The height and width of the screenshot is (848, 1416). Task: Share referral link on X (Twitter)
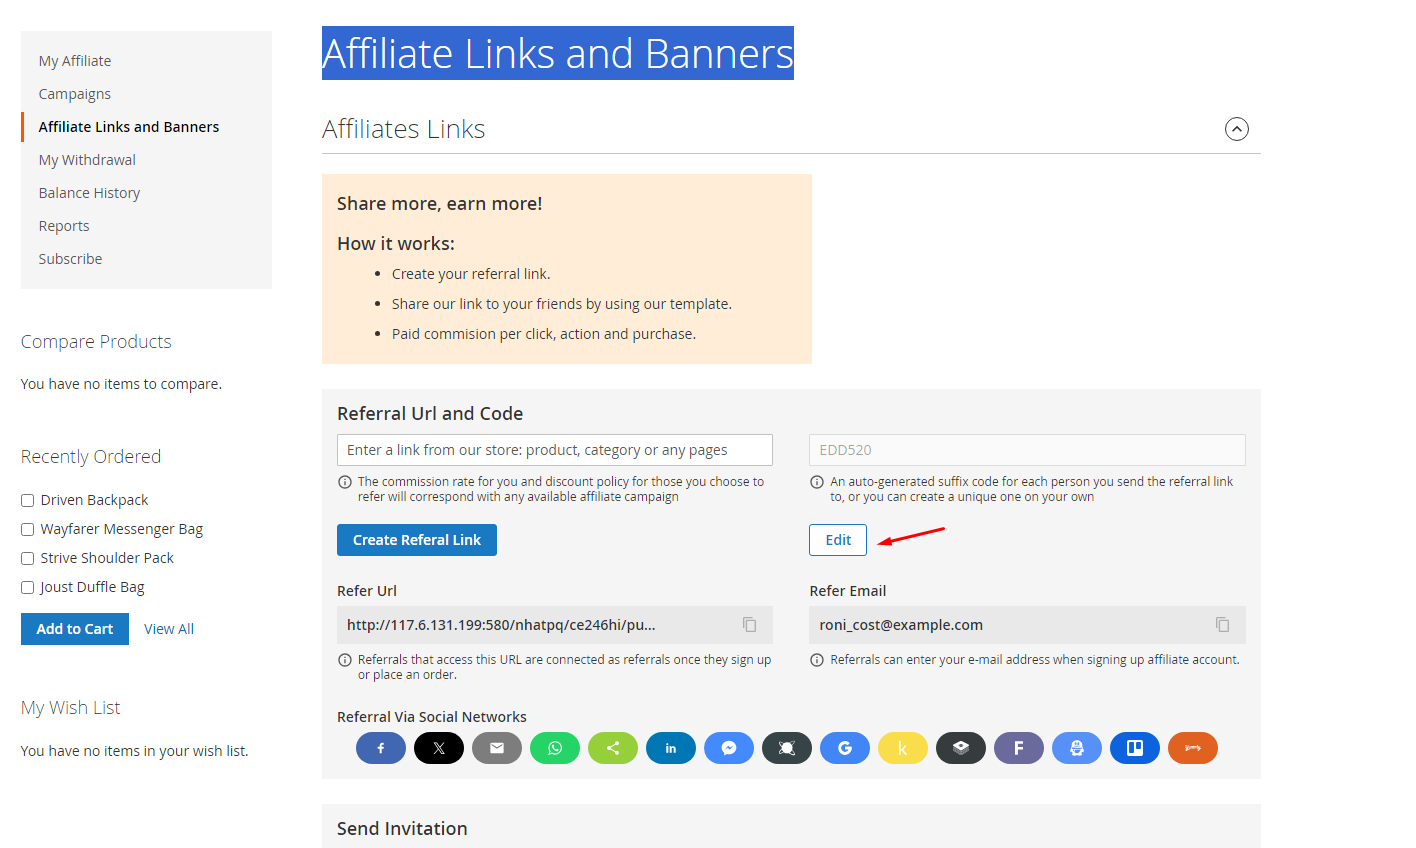pyautogui.click(x=439, y=748)
